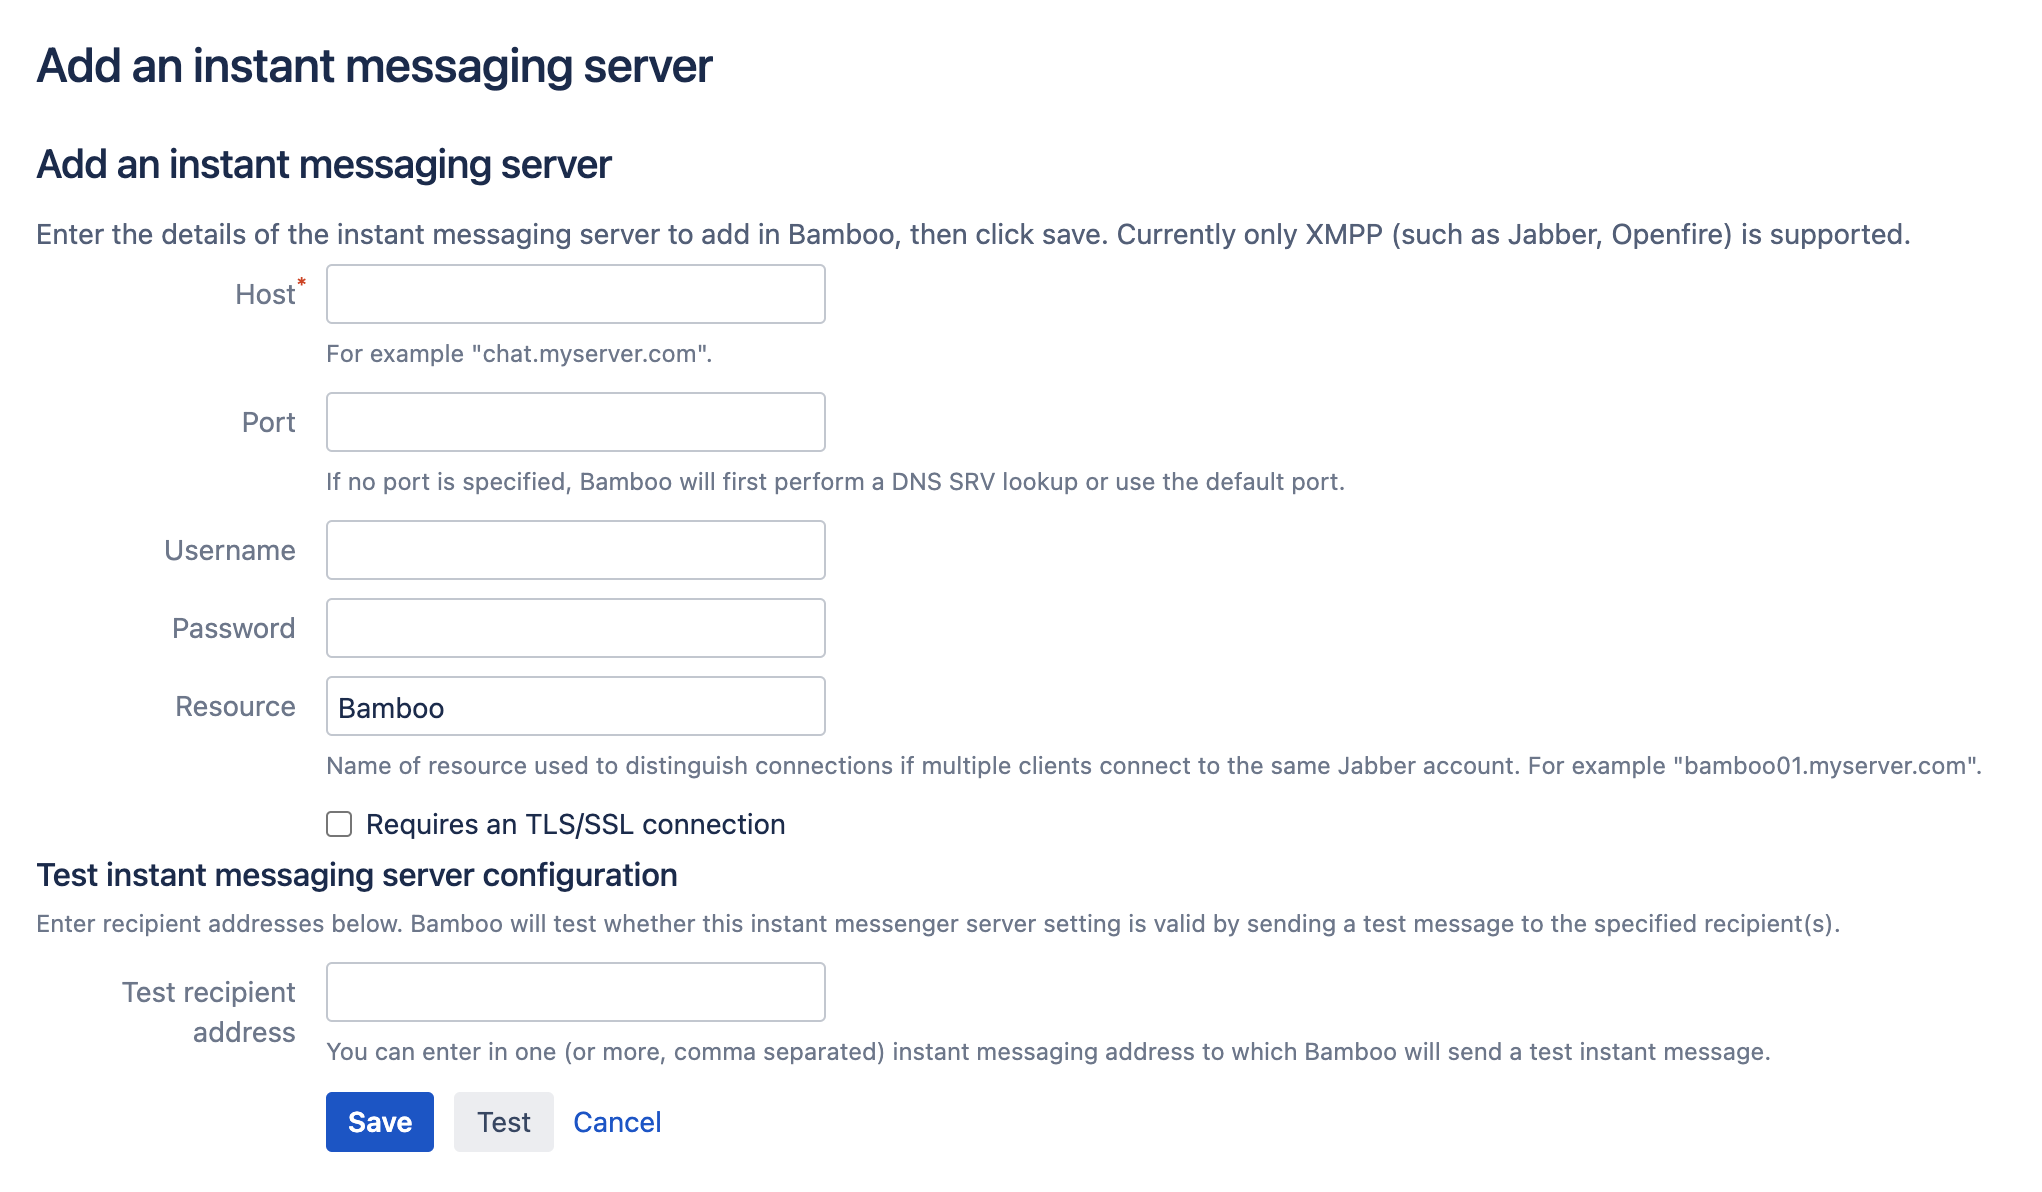
Task: Focus the Test recipient address field
Action: (575, 992)
